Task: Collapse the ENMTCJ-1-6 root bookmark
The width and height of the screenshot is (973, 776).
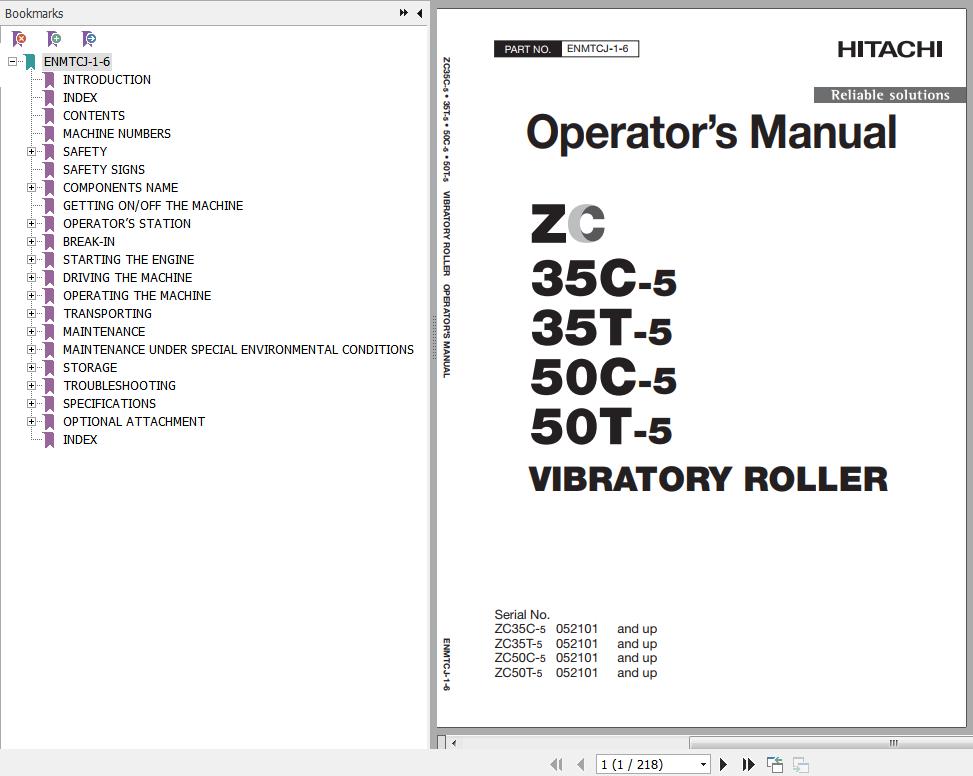Action: [x=12, y=62]
